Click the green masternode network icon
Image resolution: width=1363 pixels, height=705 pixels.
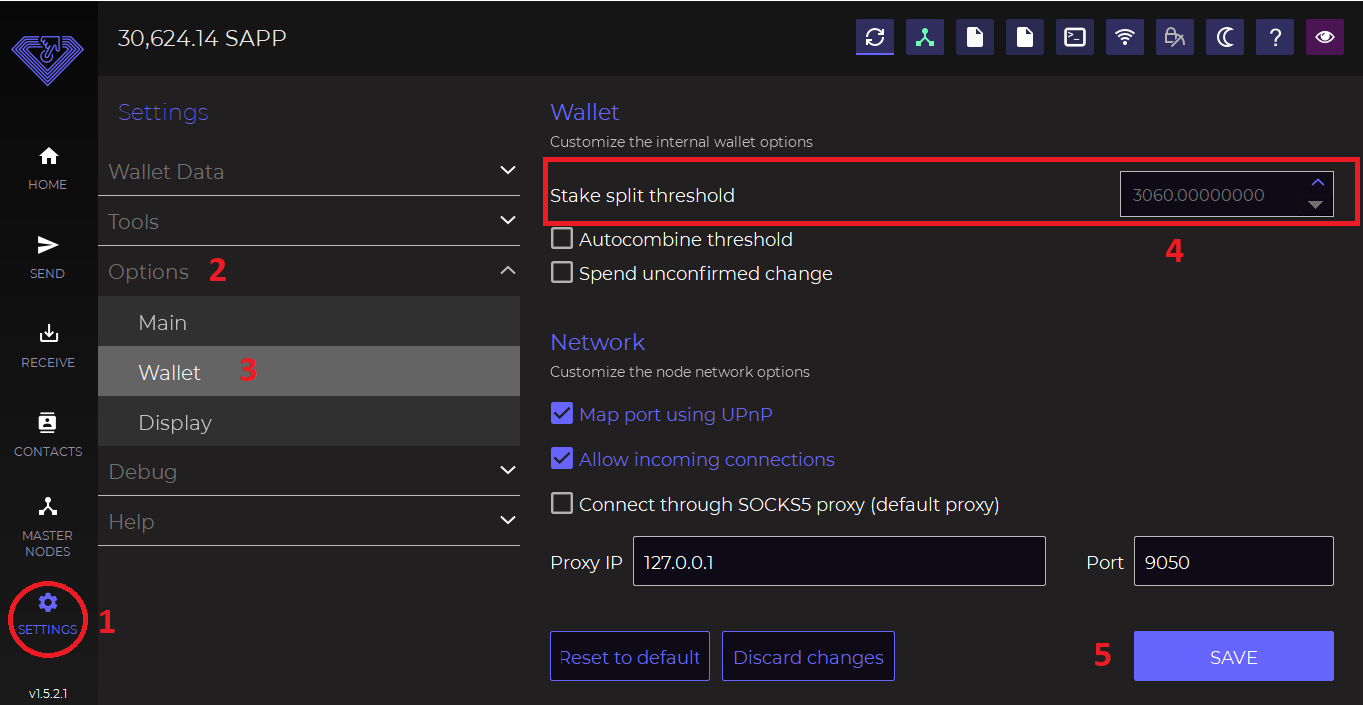(925, 38)
